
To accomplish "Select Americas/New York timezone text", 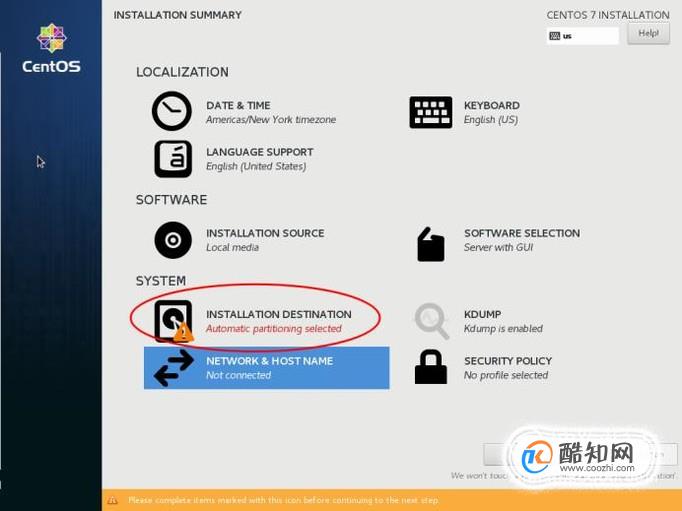I will pos(271,120).
